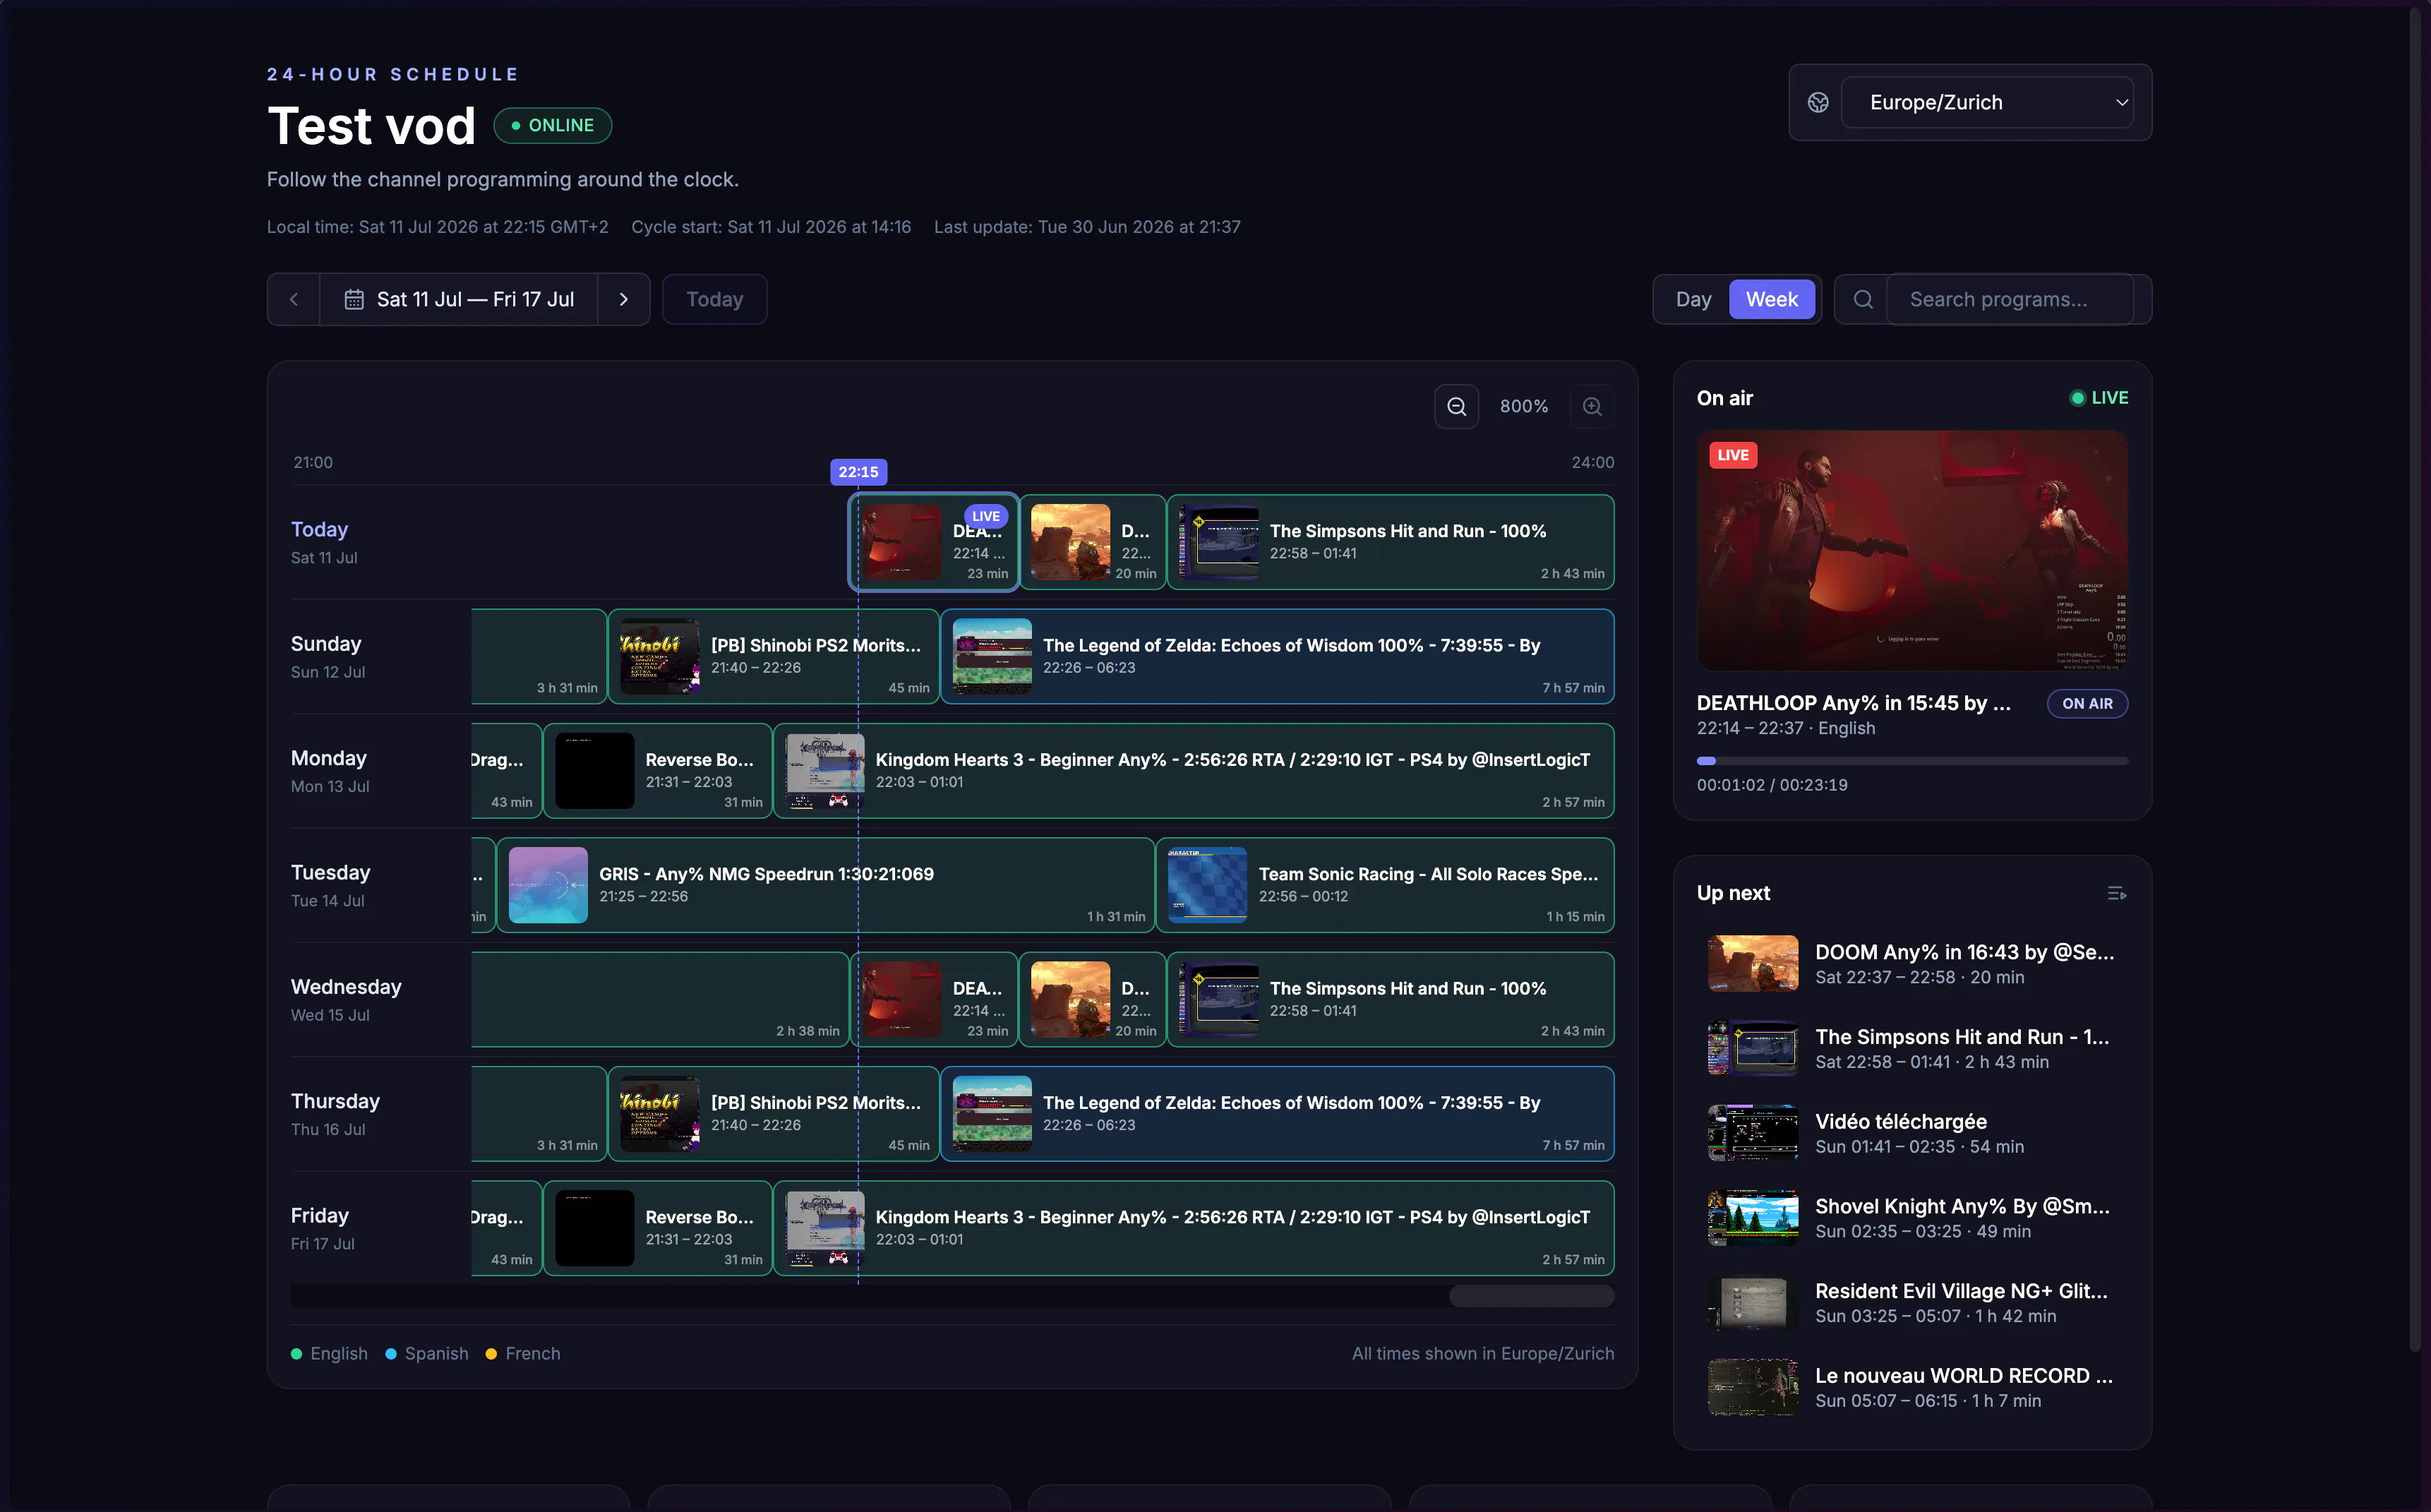Open Reverse Bo... program on Monday
Image resolution: width=2431 pixels, height=1512 pixels.
[x=658, y=771]
